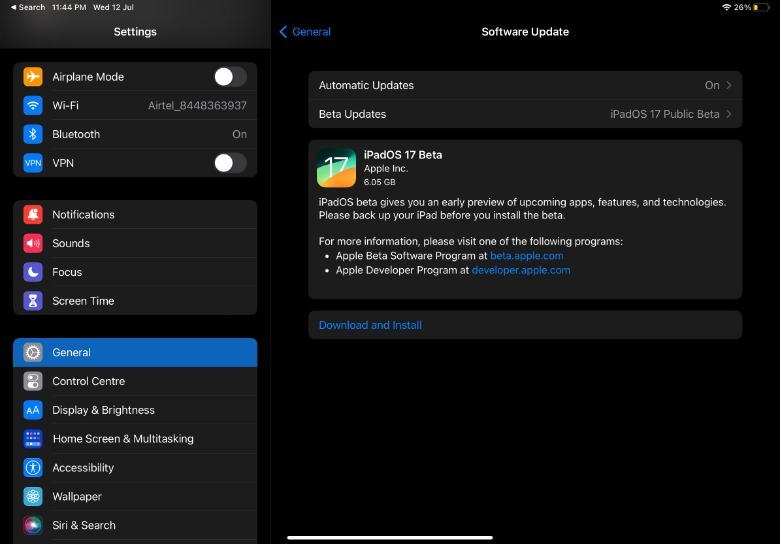Open Home Screen & Multitasking settings

(135, 439)
